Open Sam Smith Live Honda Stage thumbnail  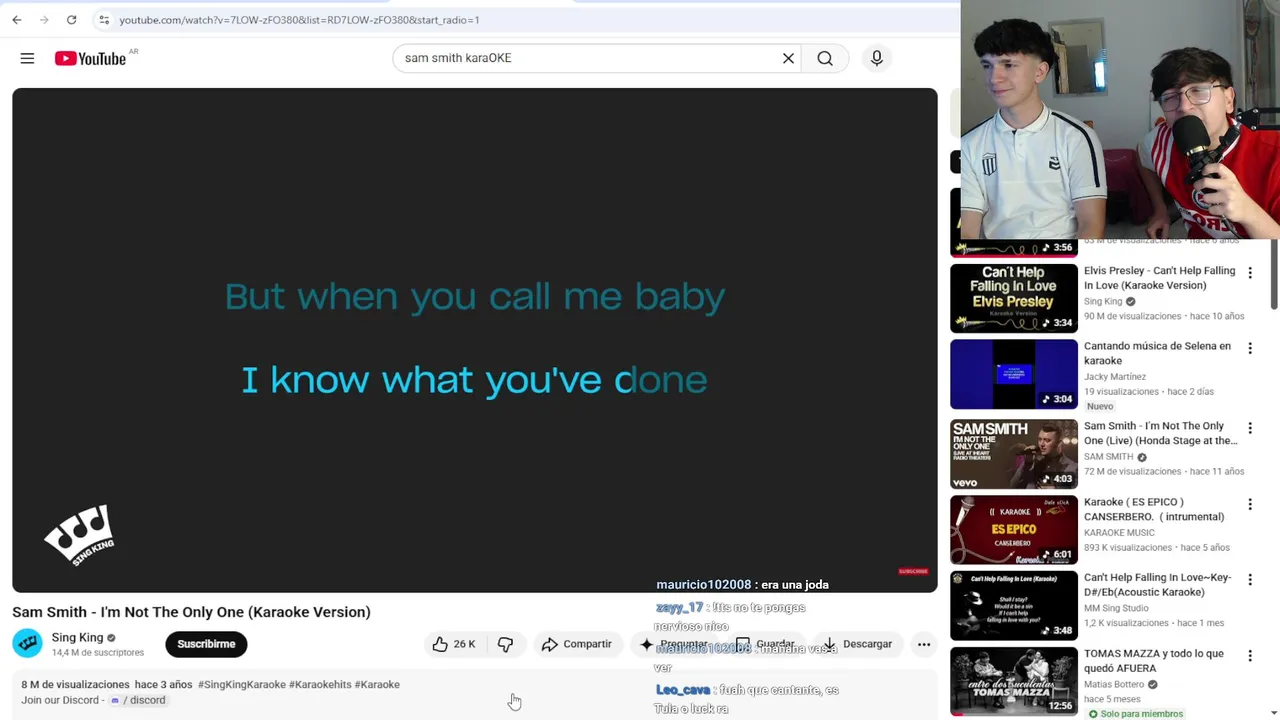[1014, 454]
